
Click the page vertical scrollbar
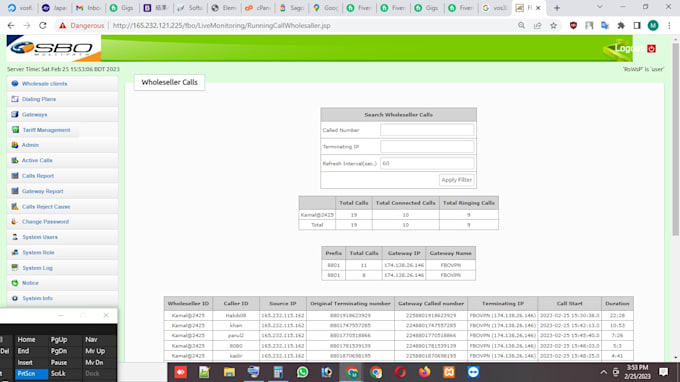(675, 139)
